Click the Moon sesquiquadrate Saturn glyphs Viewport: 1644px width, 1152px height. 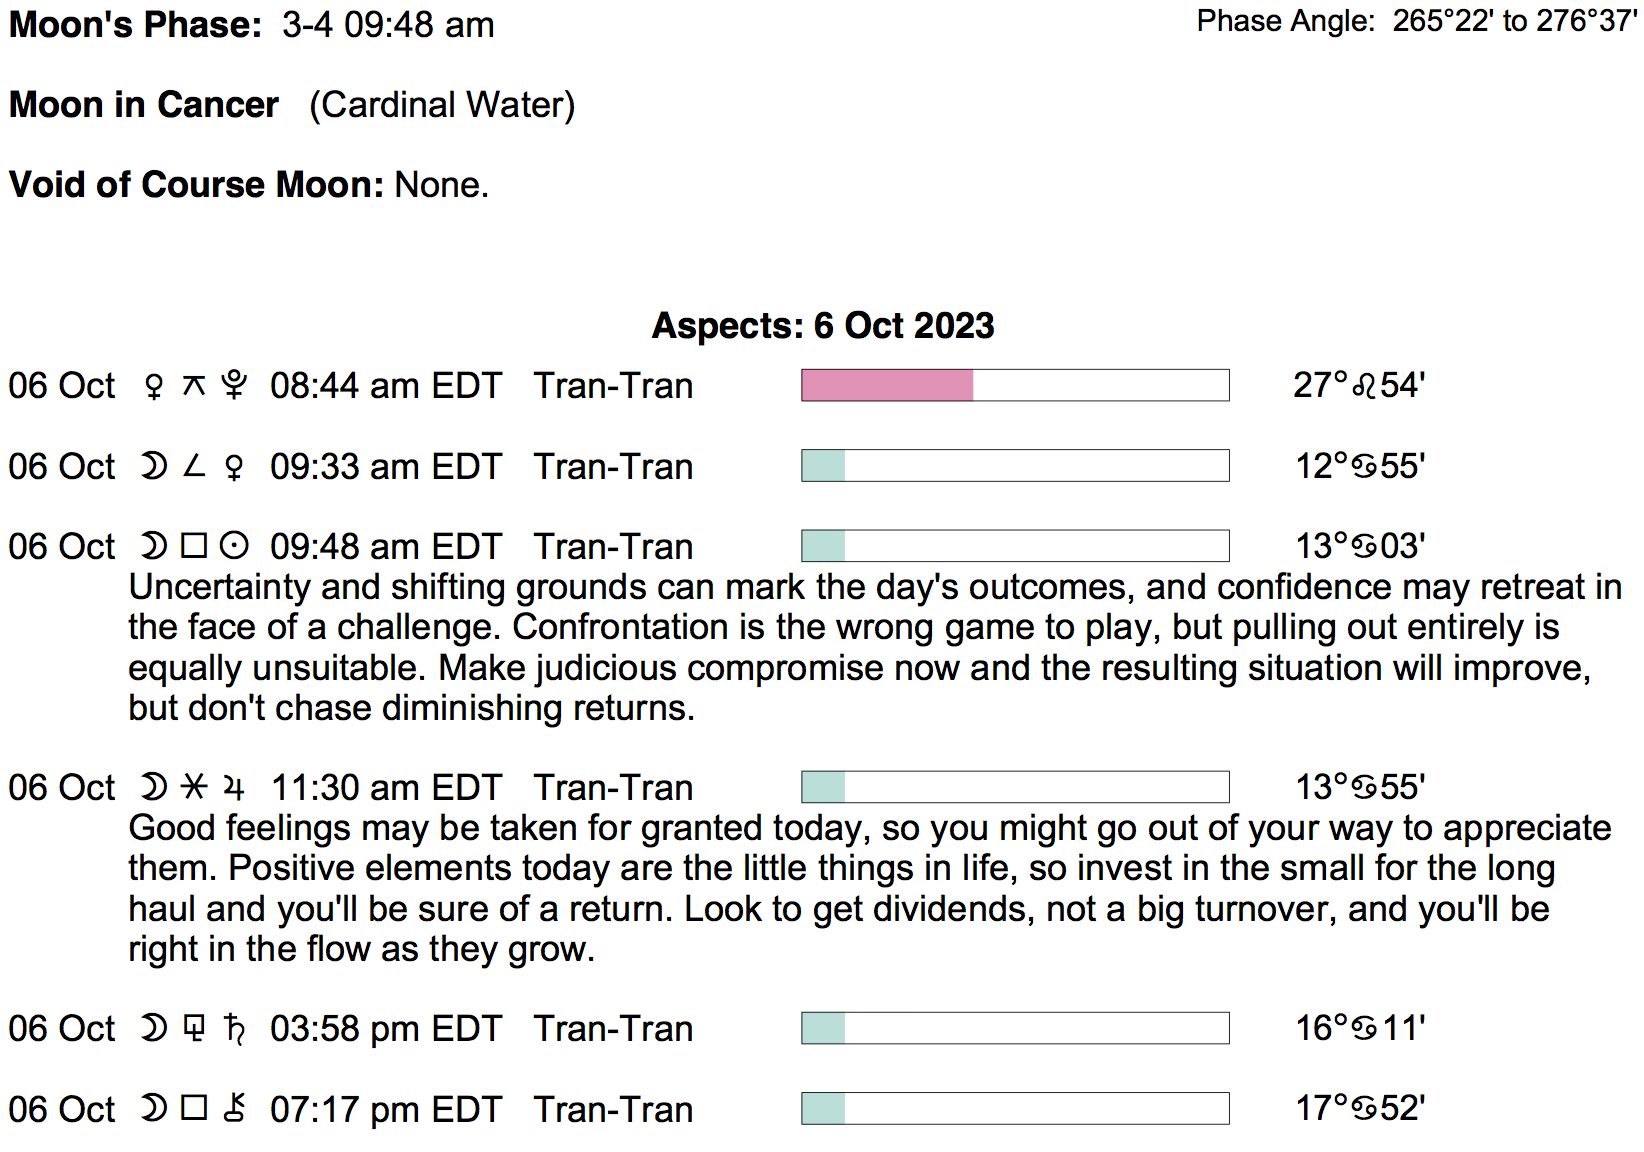pos(194,1029)
